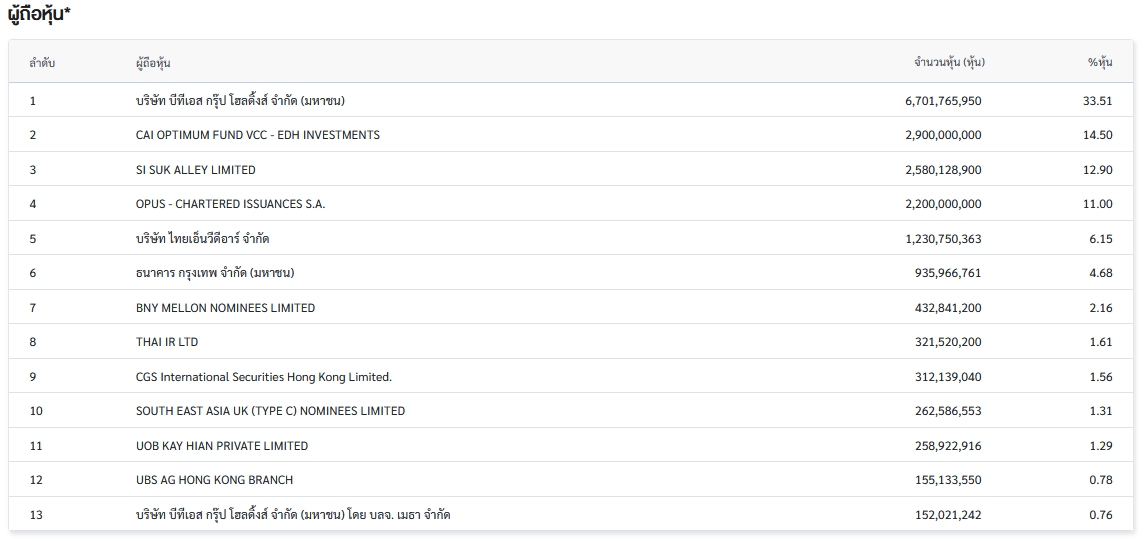Click UOB KAY HIAN PRIVATE LIMITED
The height and width of the screenshot is (541, 1146).
coord(222,446)
